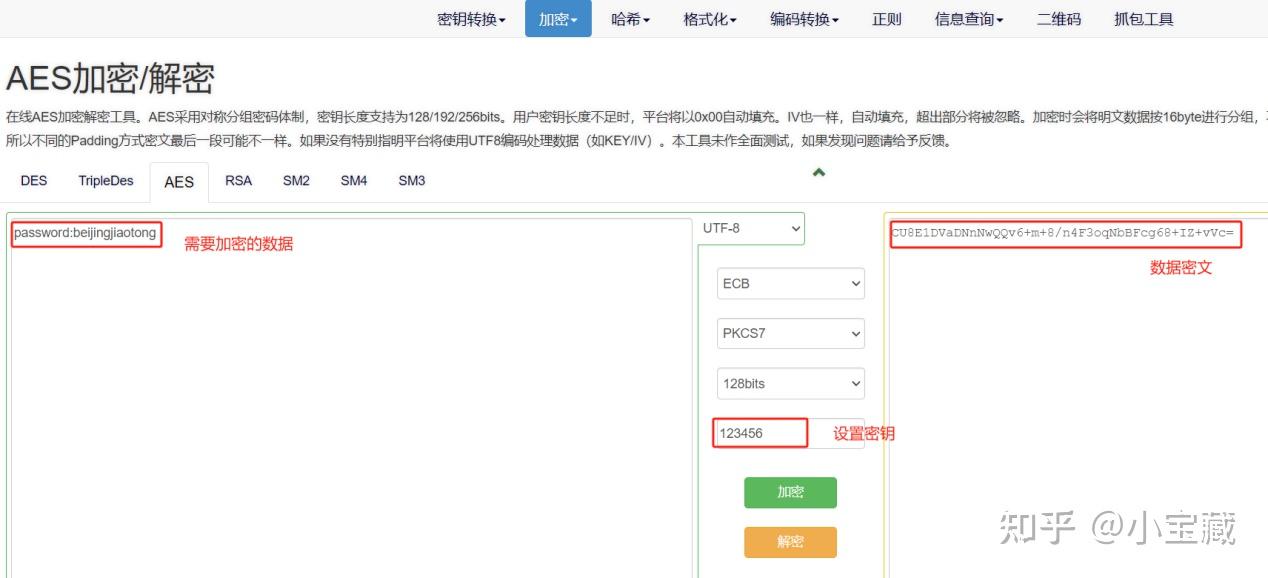1268x578 pixels.
Task: Open the 加密 navigation menu
Action: 557,18
